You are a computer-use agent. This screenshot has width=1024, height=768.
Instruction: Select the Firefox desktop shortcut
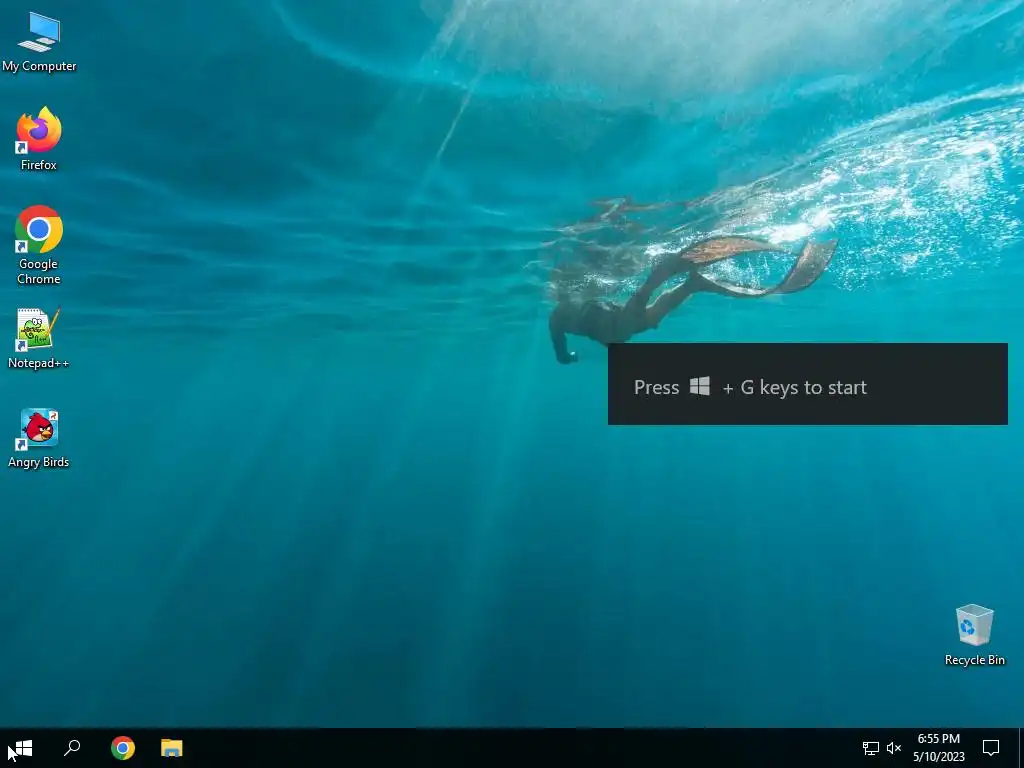[x=39, y=138]
